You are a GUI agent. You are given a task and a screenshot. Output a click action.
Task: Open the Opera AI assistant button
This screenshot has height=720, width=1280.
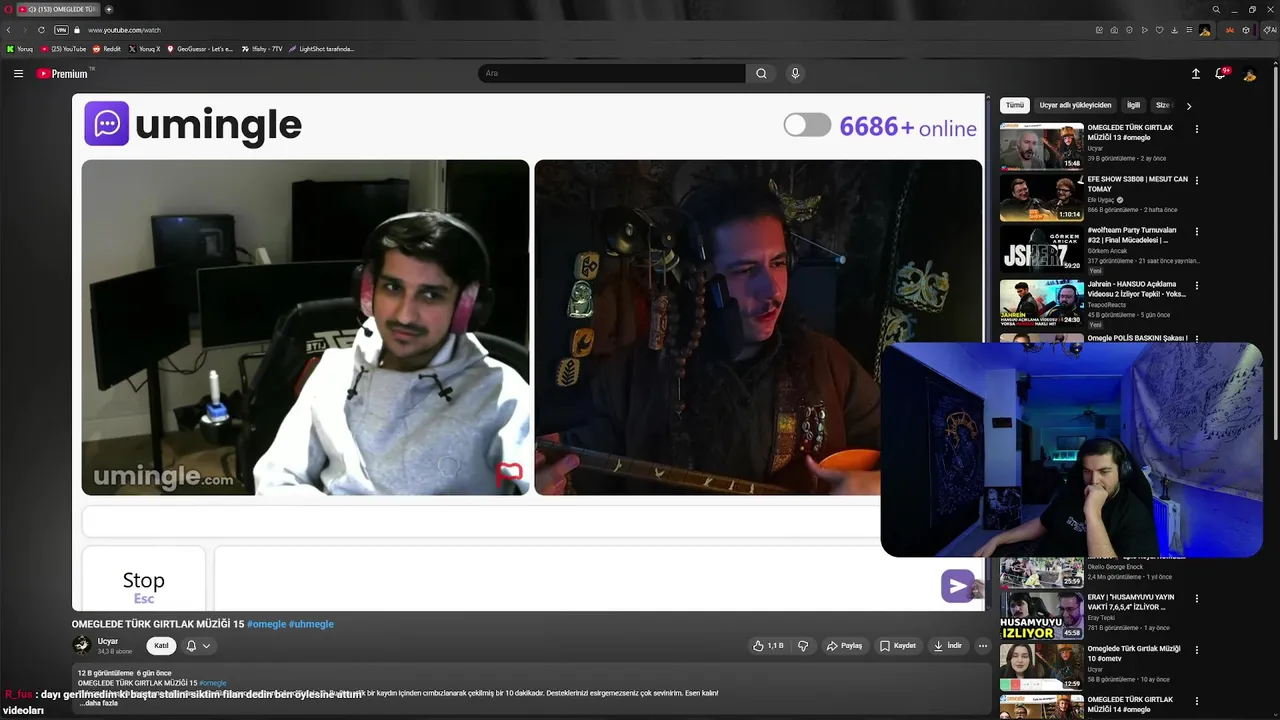tap(1269, 30)
